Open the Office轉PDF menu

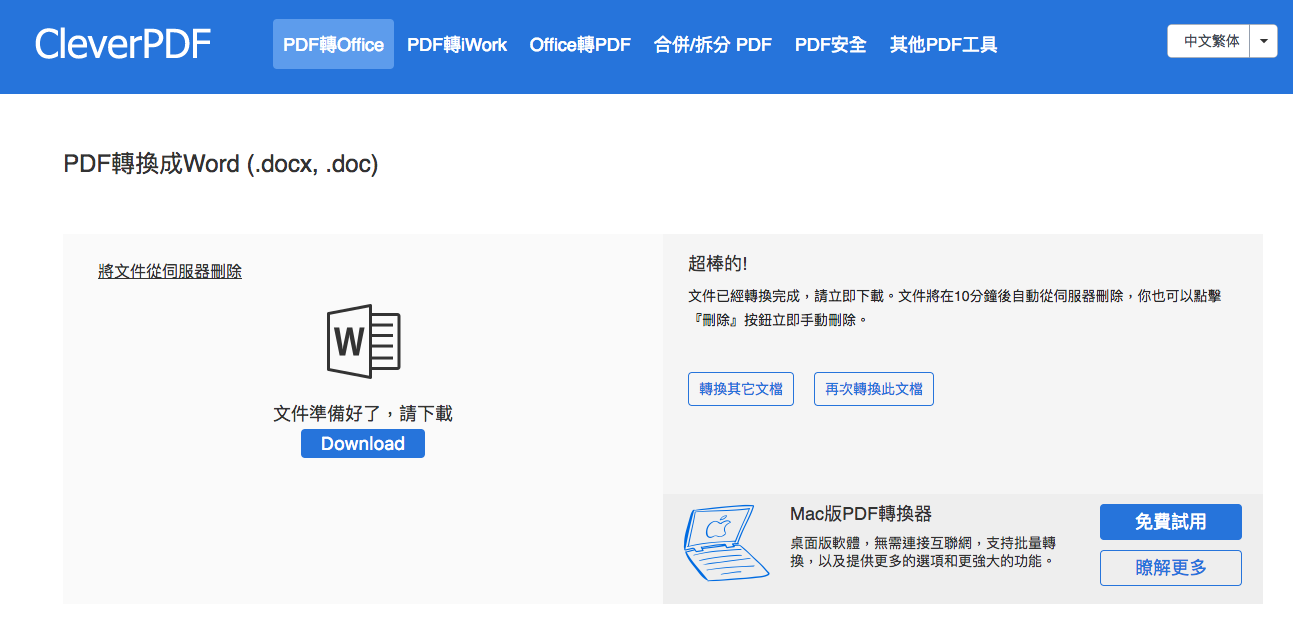click(x=580, y=44)
